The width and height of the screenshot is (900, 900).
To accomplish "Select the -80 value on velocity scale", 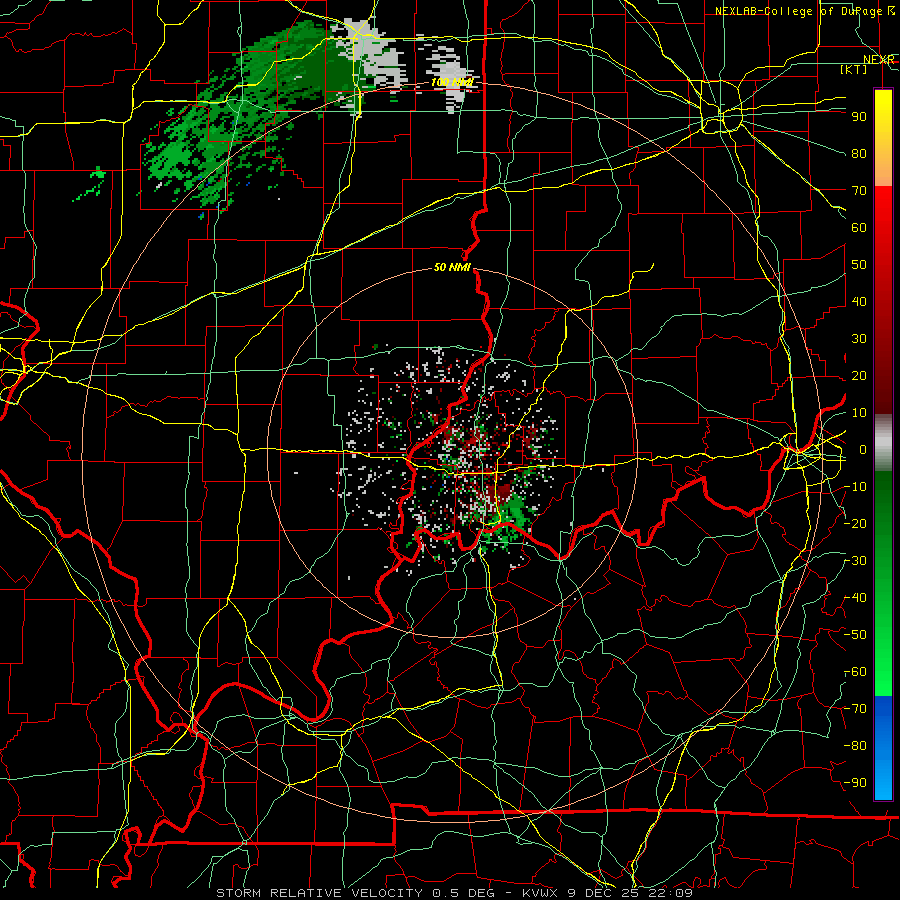I will pos(855,746).
